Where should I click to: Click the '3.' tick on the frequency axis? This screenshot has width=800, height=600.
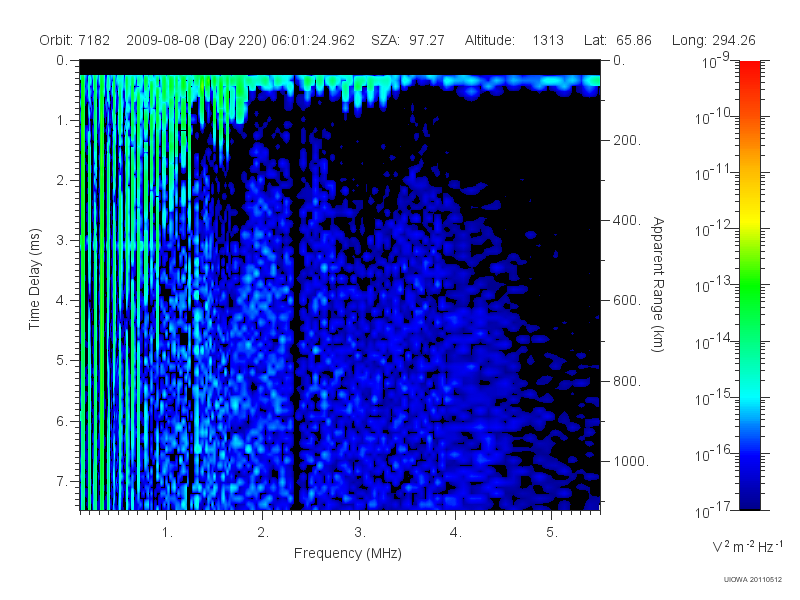[x=360, y=532]
